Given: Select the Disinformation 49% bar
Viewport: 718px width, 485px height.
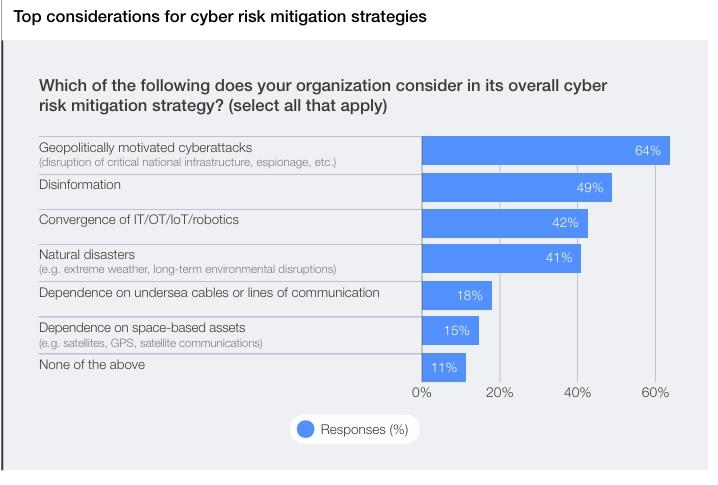Looking at the screenshot, I should click(516, 188).
